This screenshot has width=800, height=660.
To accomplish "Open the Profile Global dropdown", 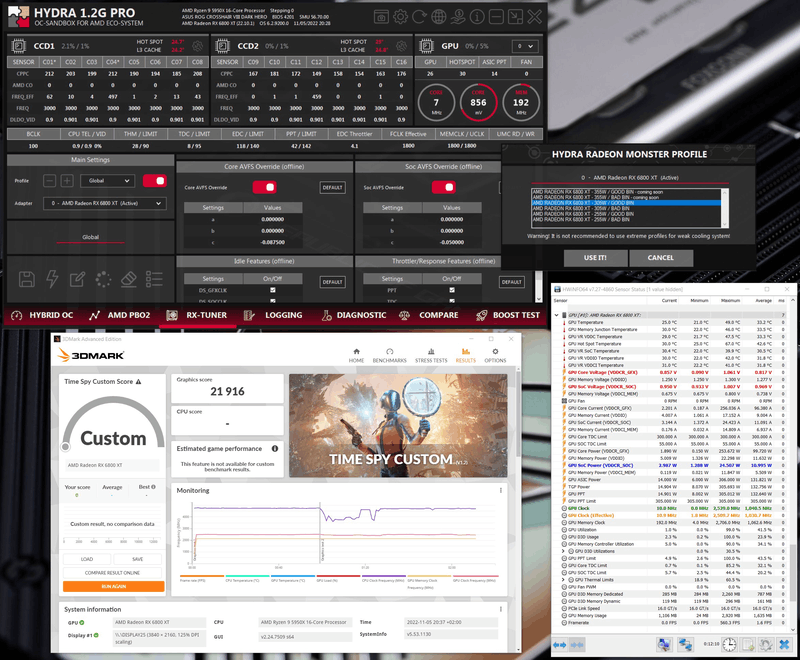I will tap(108, 181).
